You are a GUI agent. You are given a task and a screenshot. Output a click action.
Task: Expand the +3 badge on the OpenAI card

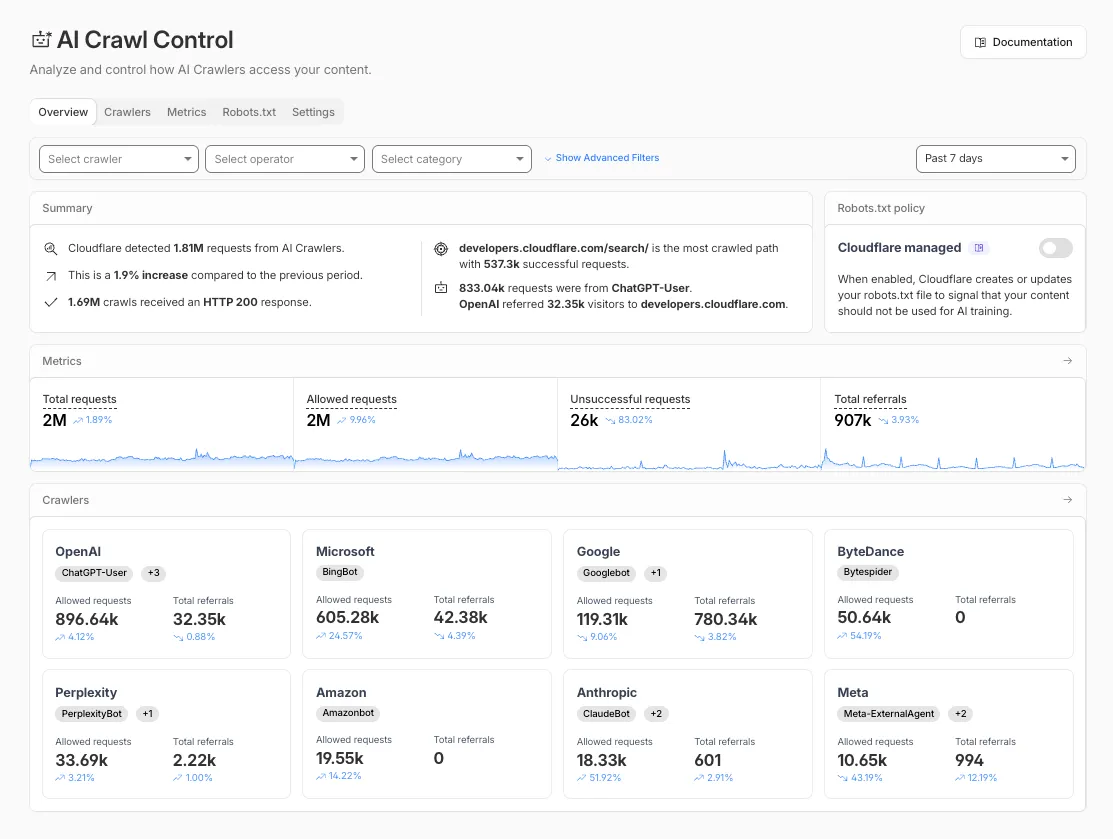[153, 573]
